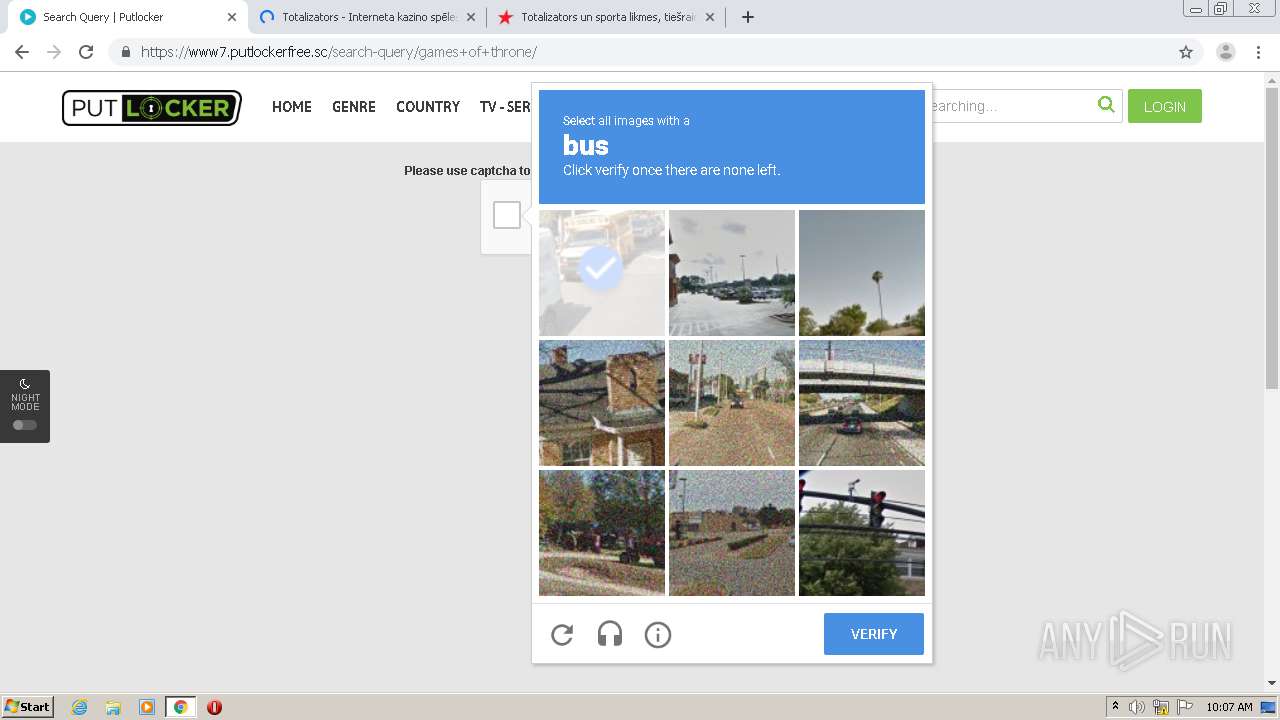This screenshot has width=1280, height=720.
Task: Get an audio captcha challenge
Action: [610, 634]
